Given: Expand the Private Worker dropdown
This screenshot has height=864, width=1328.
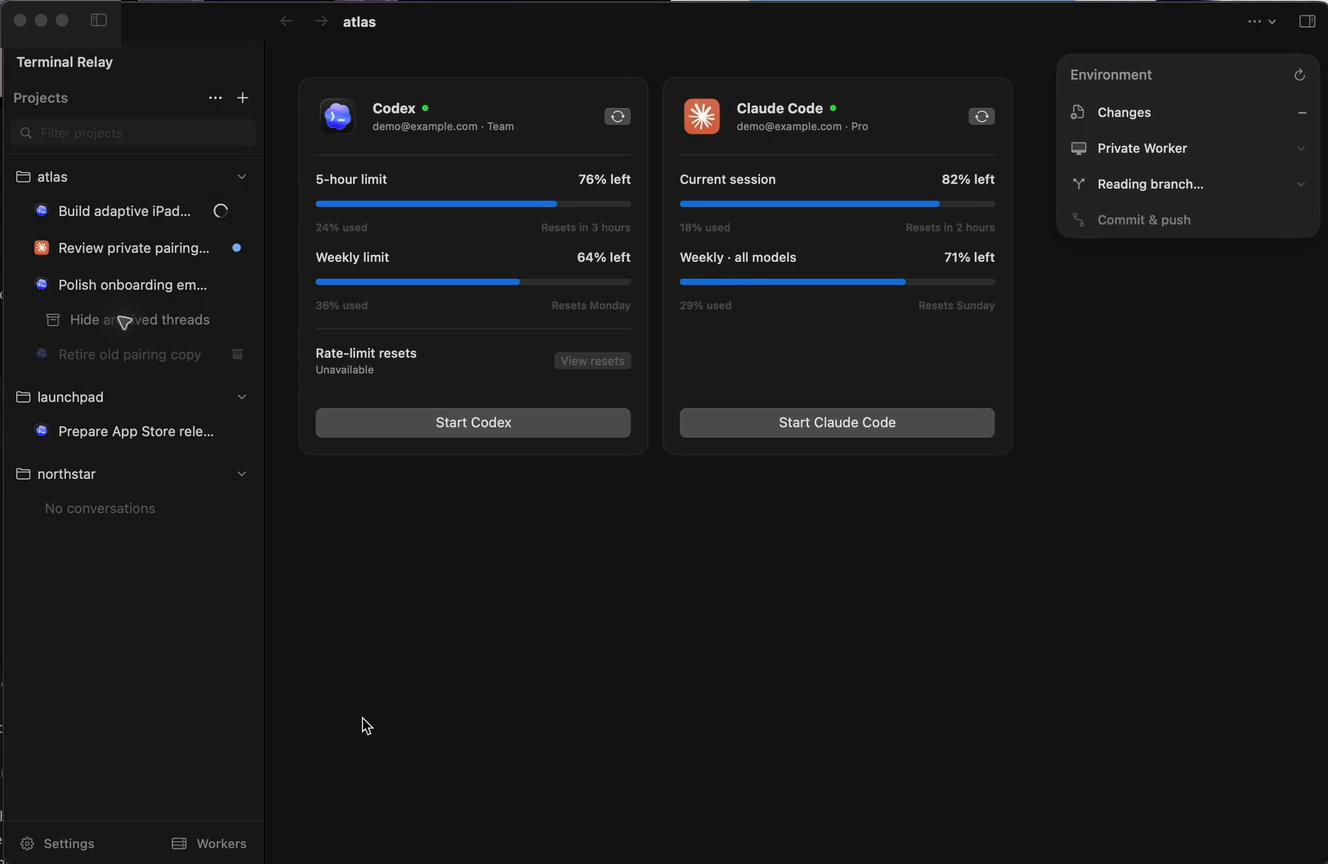Looking at the screenshot, I should click(x=1301, y=149).
